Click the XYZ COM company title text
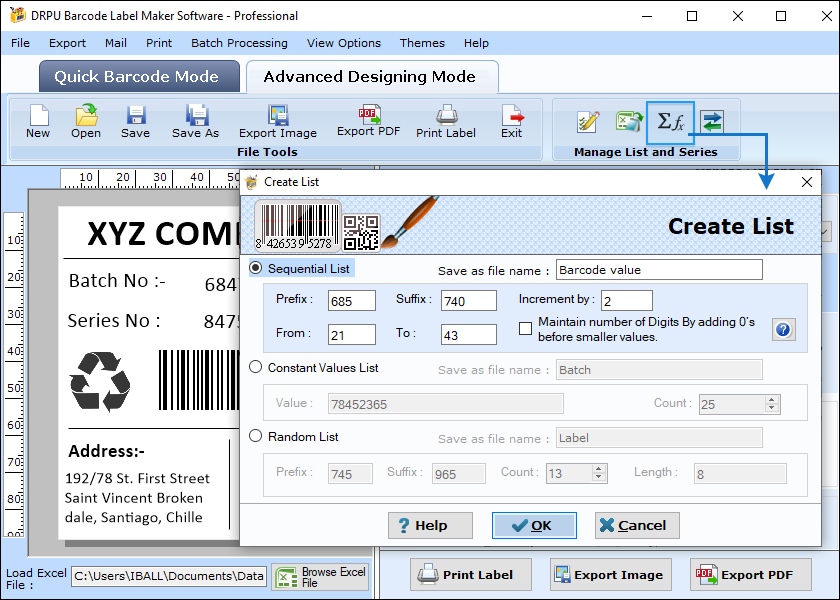Screen dimensions: 840x600 pyautogui.click(x=163, y=234)
